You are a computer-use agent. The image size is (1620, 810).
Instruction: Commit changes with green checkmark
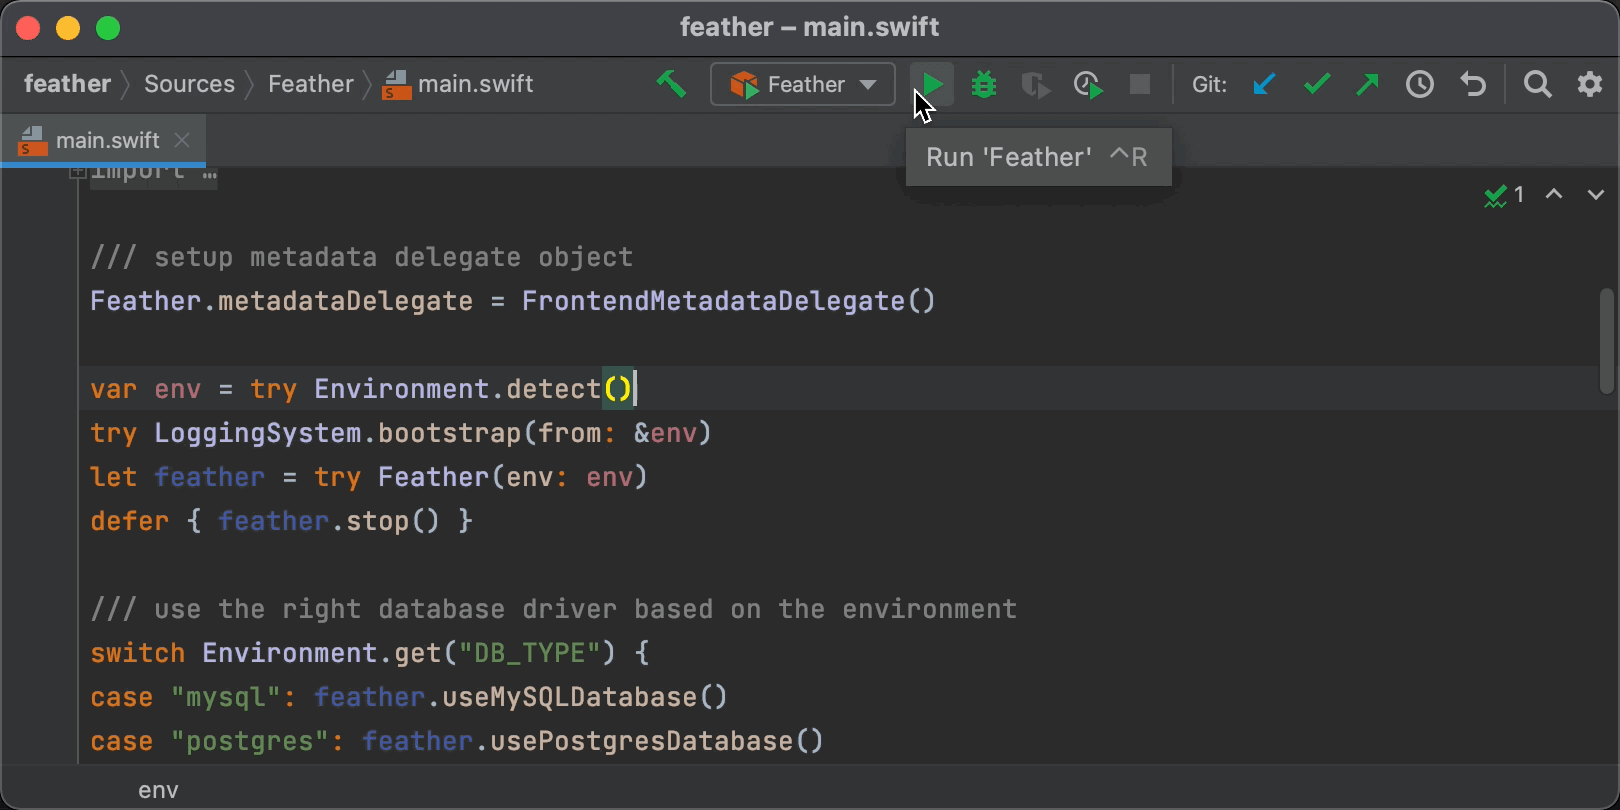tap(1317, 84)
